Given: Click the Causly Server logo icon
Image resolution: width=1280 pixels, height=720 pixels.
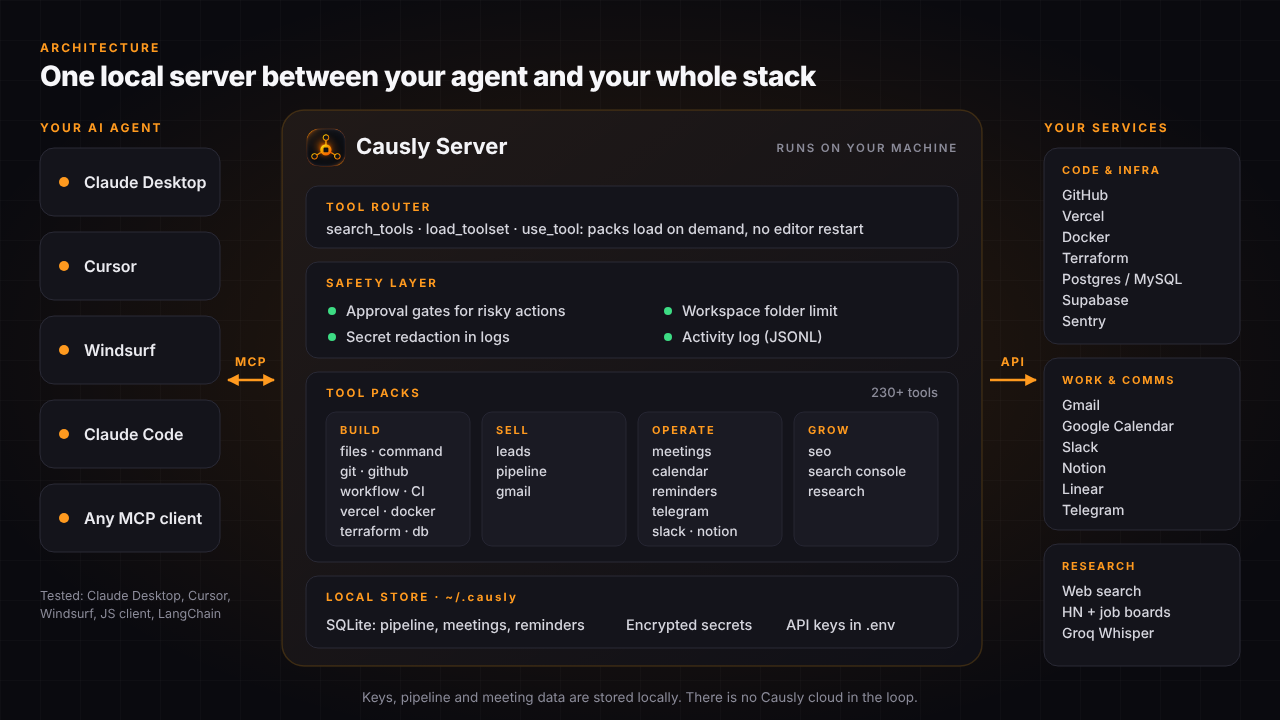Looking at the screenshot, I should point(326,147).
